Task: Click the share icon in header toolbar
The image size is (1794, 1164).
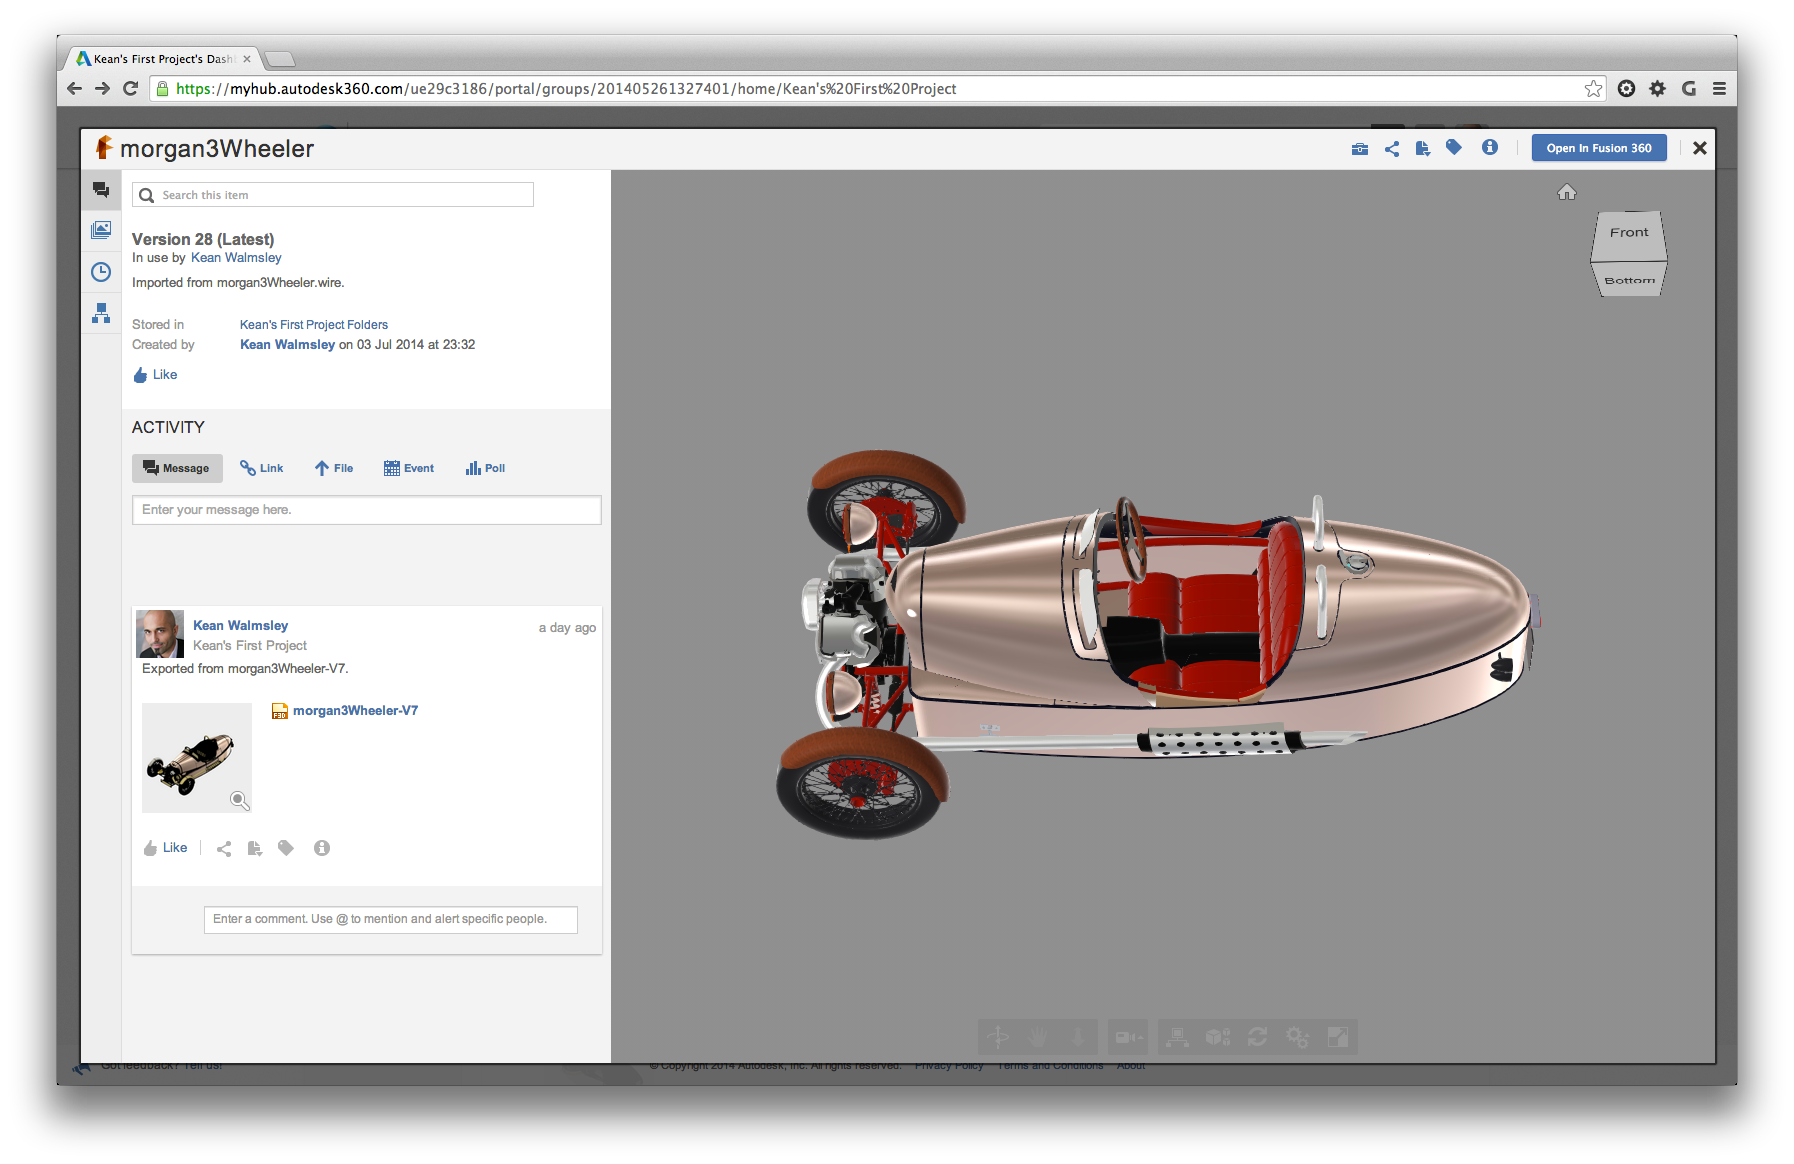Action: click(1392, 149)
